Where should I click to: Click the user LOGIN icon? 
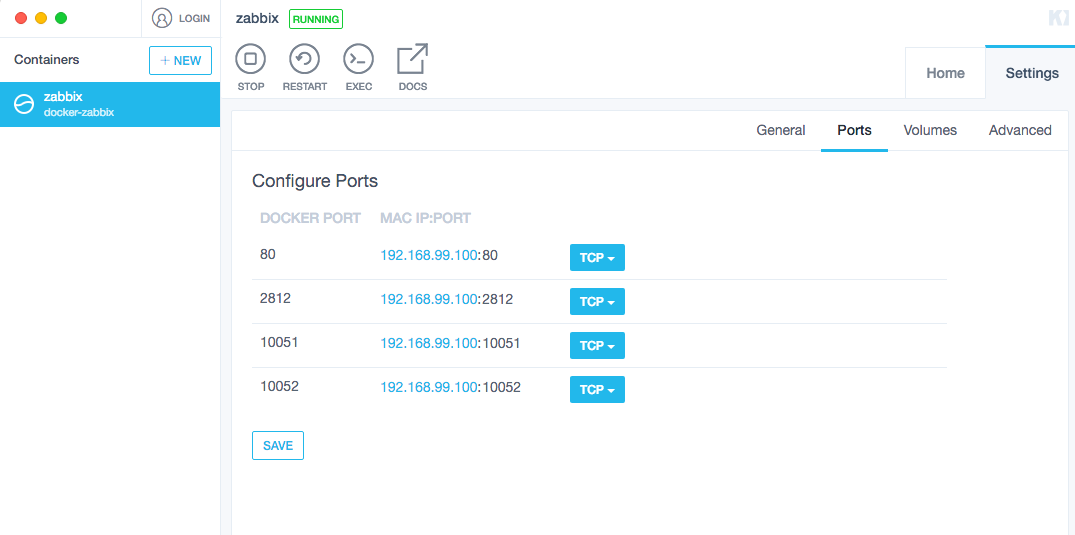tap(162, 18)
